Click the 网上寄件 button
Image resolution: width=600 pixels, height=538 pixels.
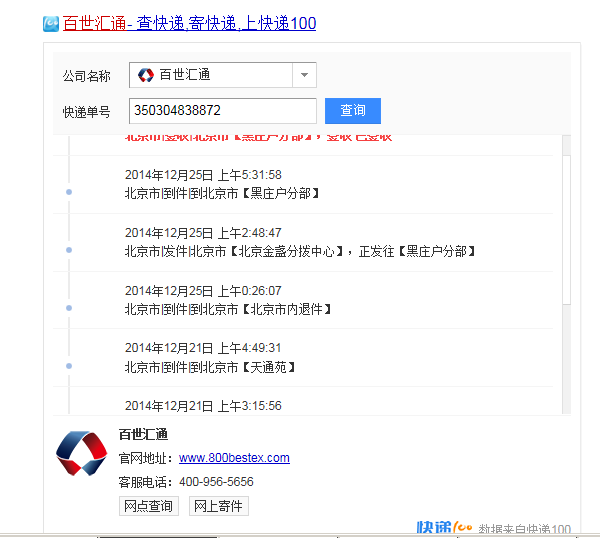coord(218,506)
